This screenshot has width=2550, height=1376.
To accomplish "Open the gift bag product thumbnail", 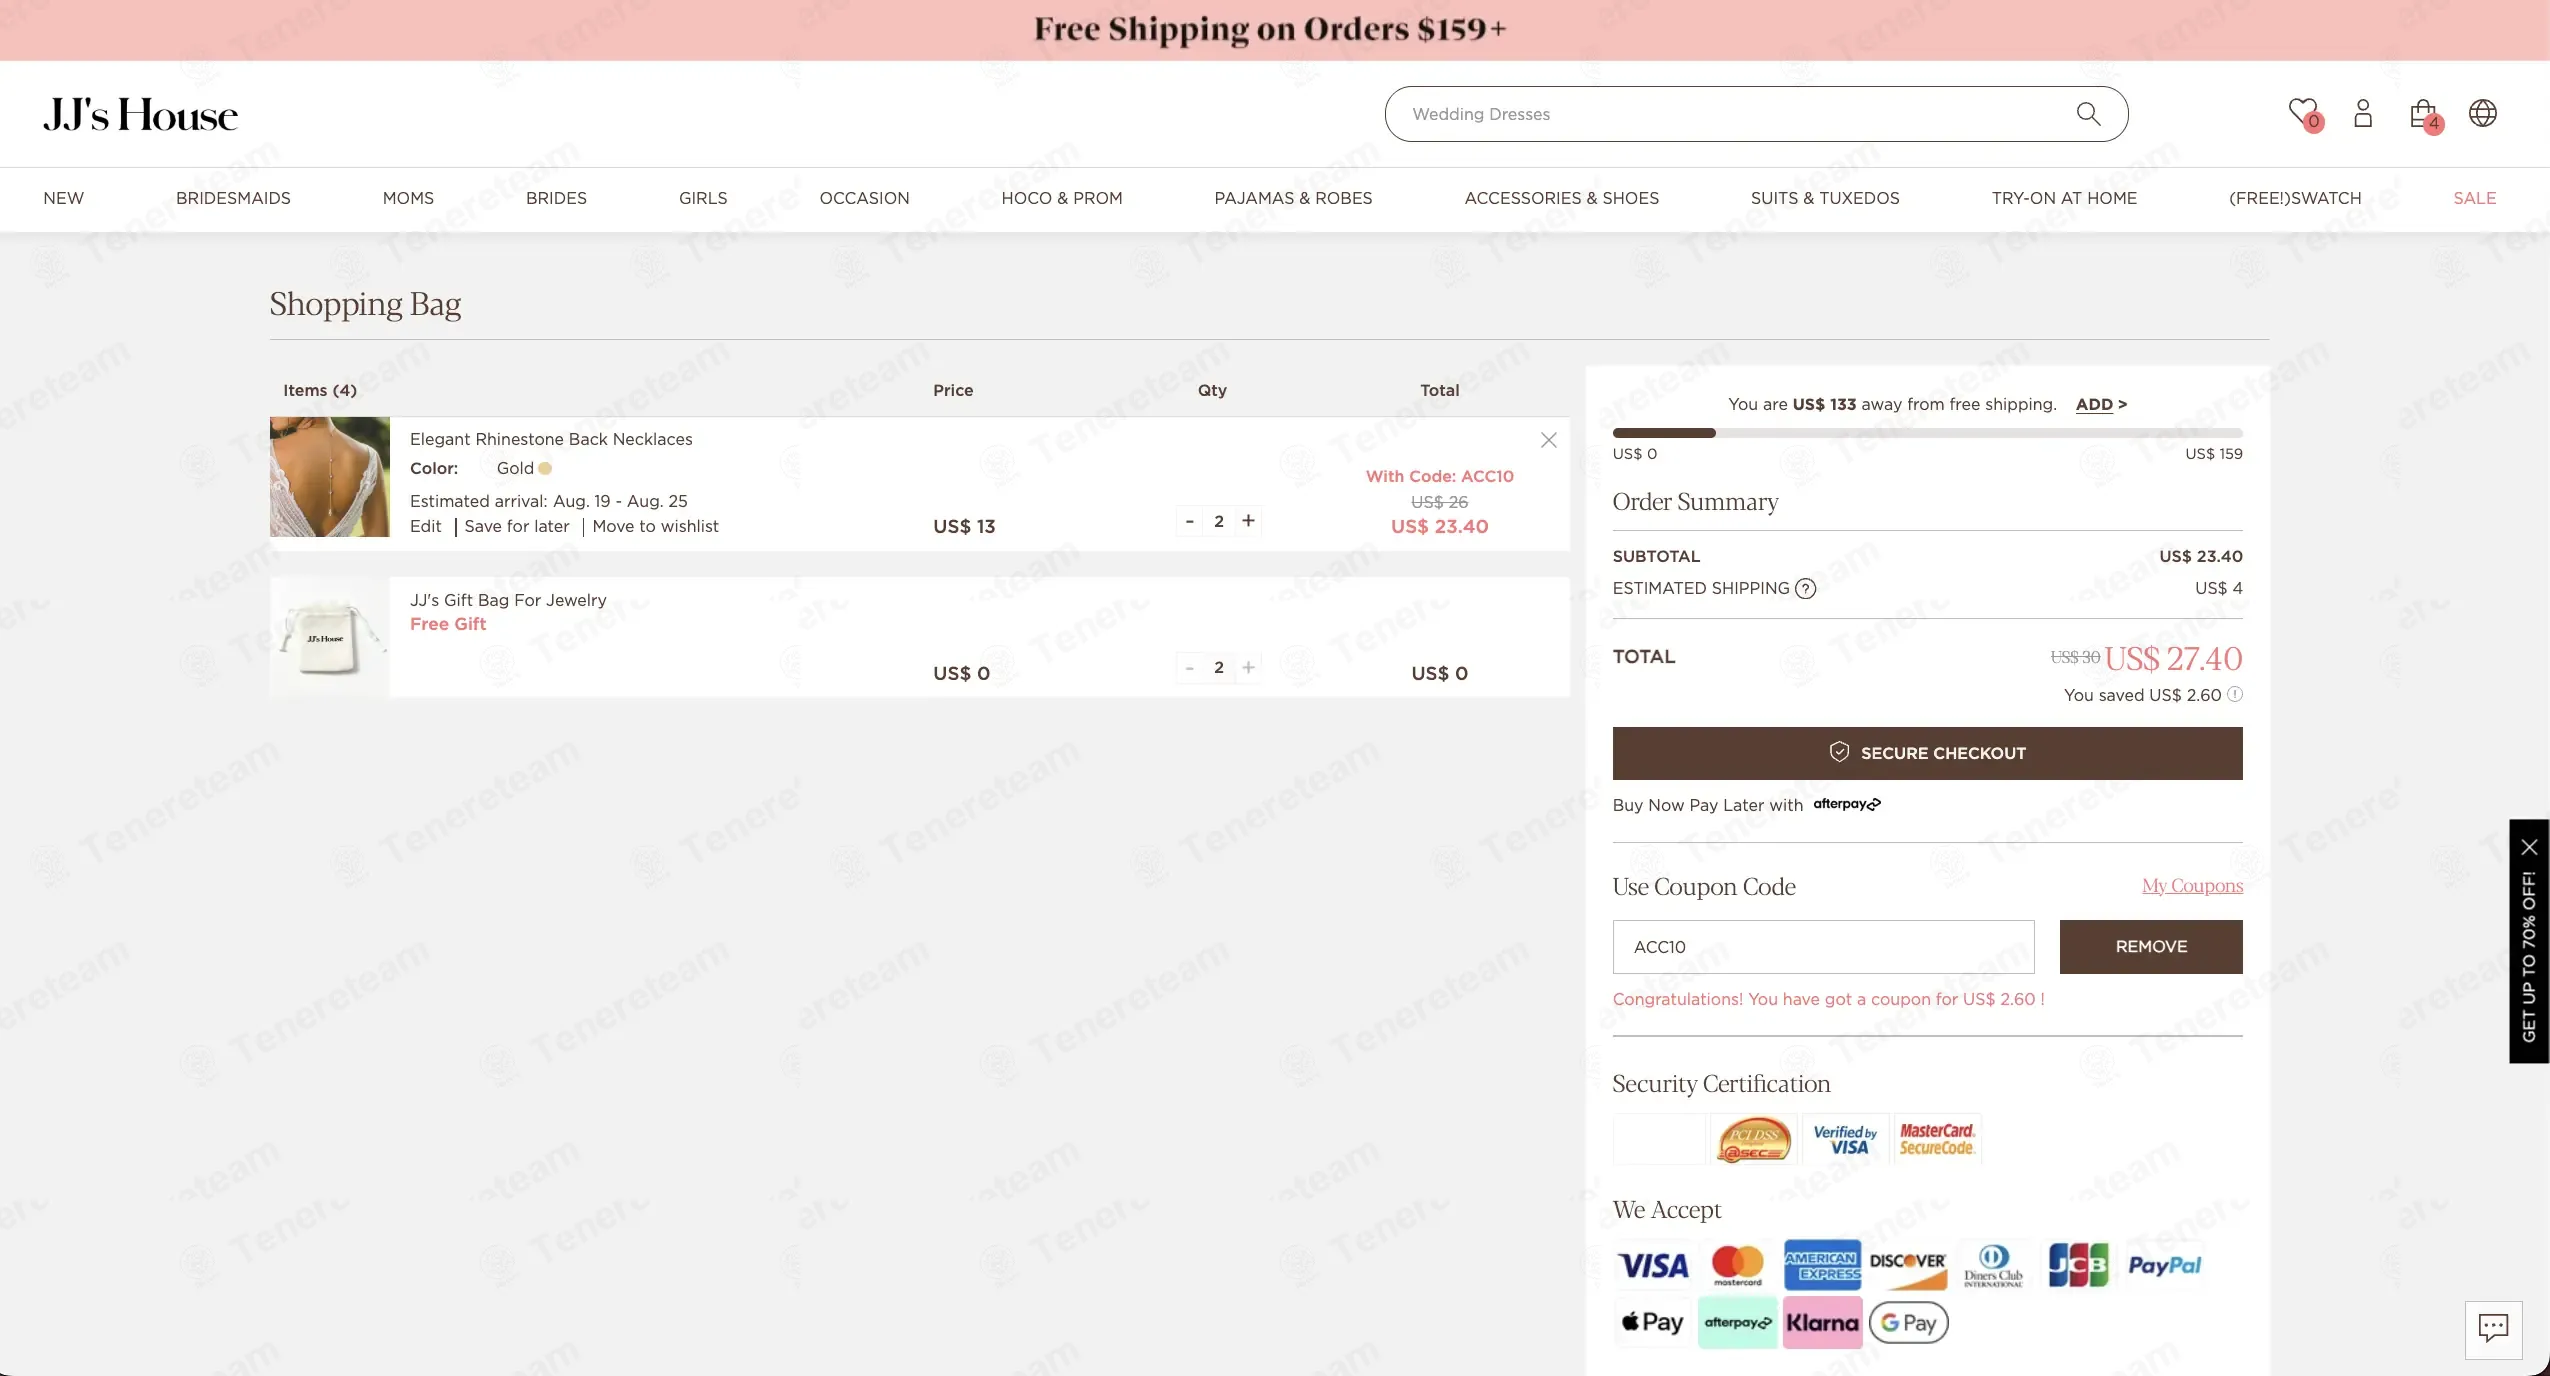I will [x=330, y=637].
